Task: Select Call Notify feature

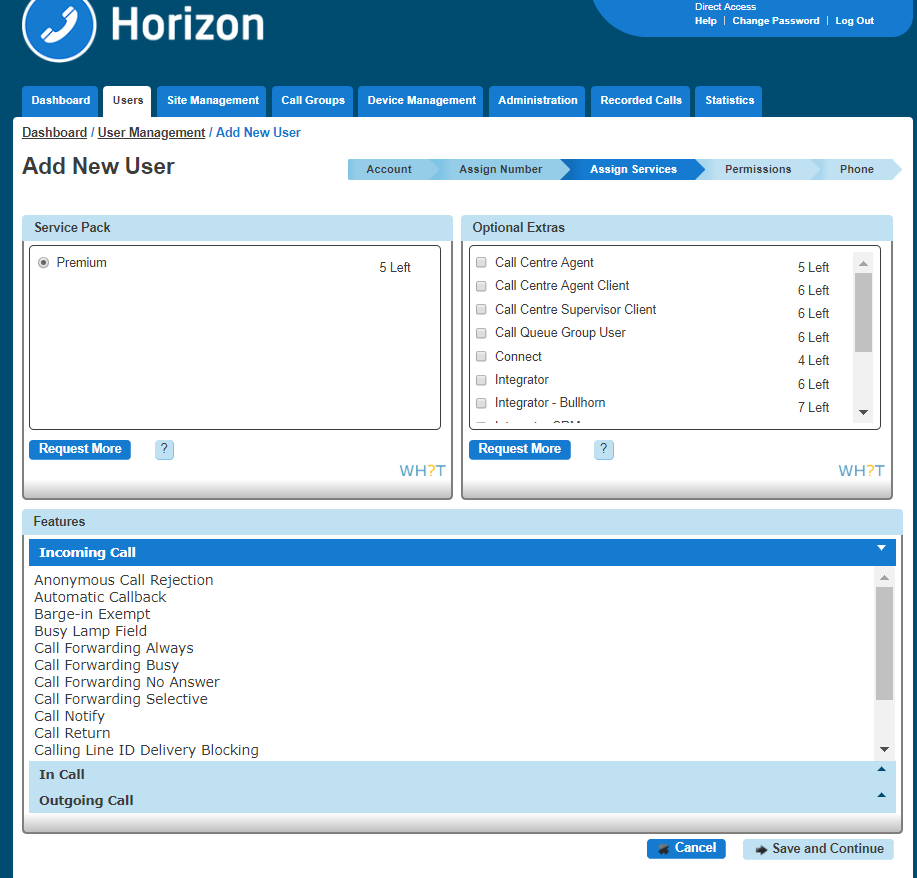Action: click(x=69, y=716)
